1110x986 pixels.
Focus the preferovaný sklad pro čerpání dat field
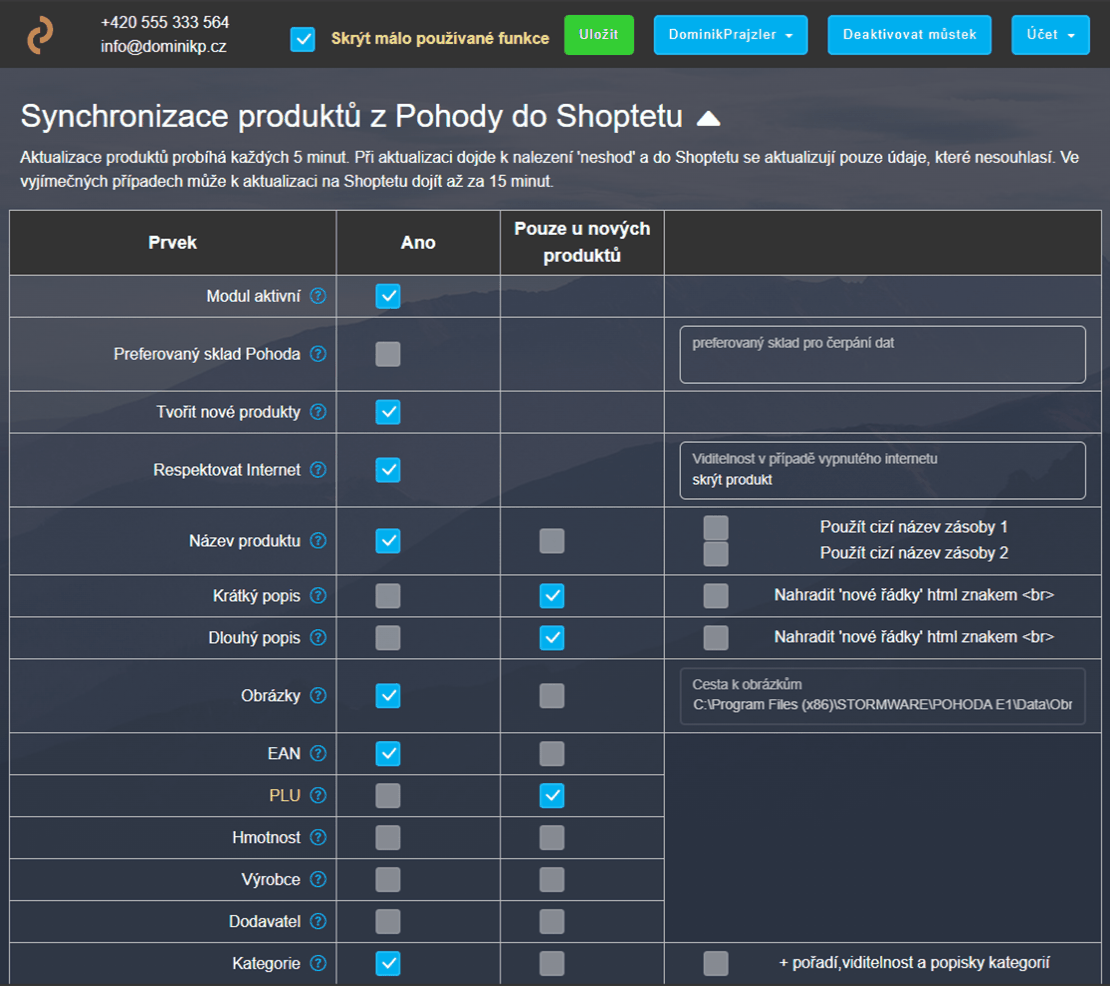(883, 355)
